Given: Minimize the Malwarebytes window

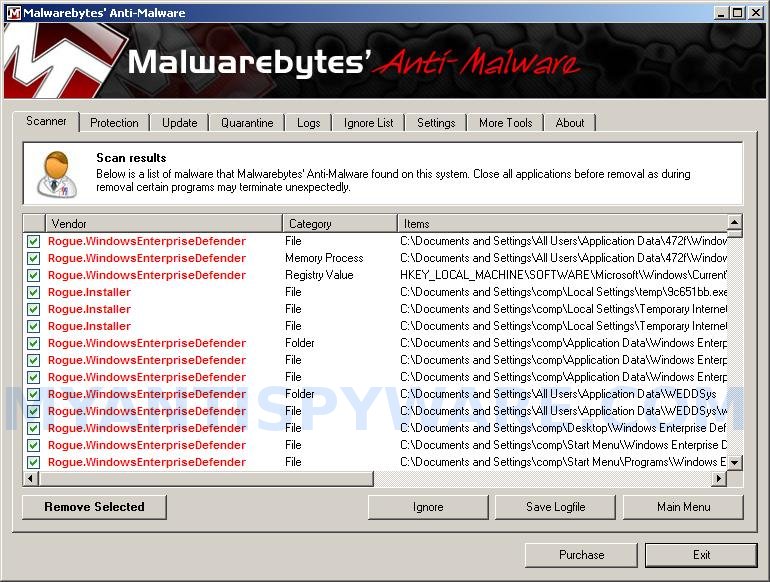Looking at the screenshot, I should (x=721, y=13).
